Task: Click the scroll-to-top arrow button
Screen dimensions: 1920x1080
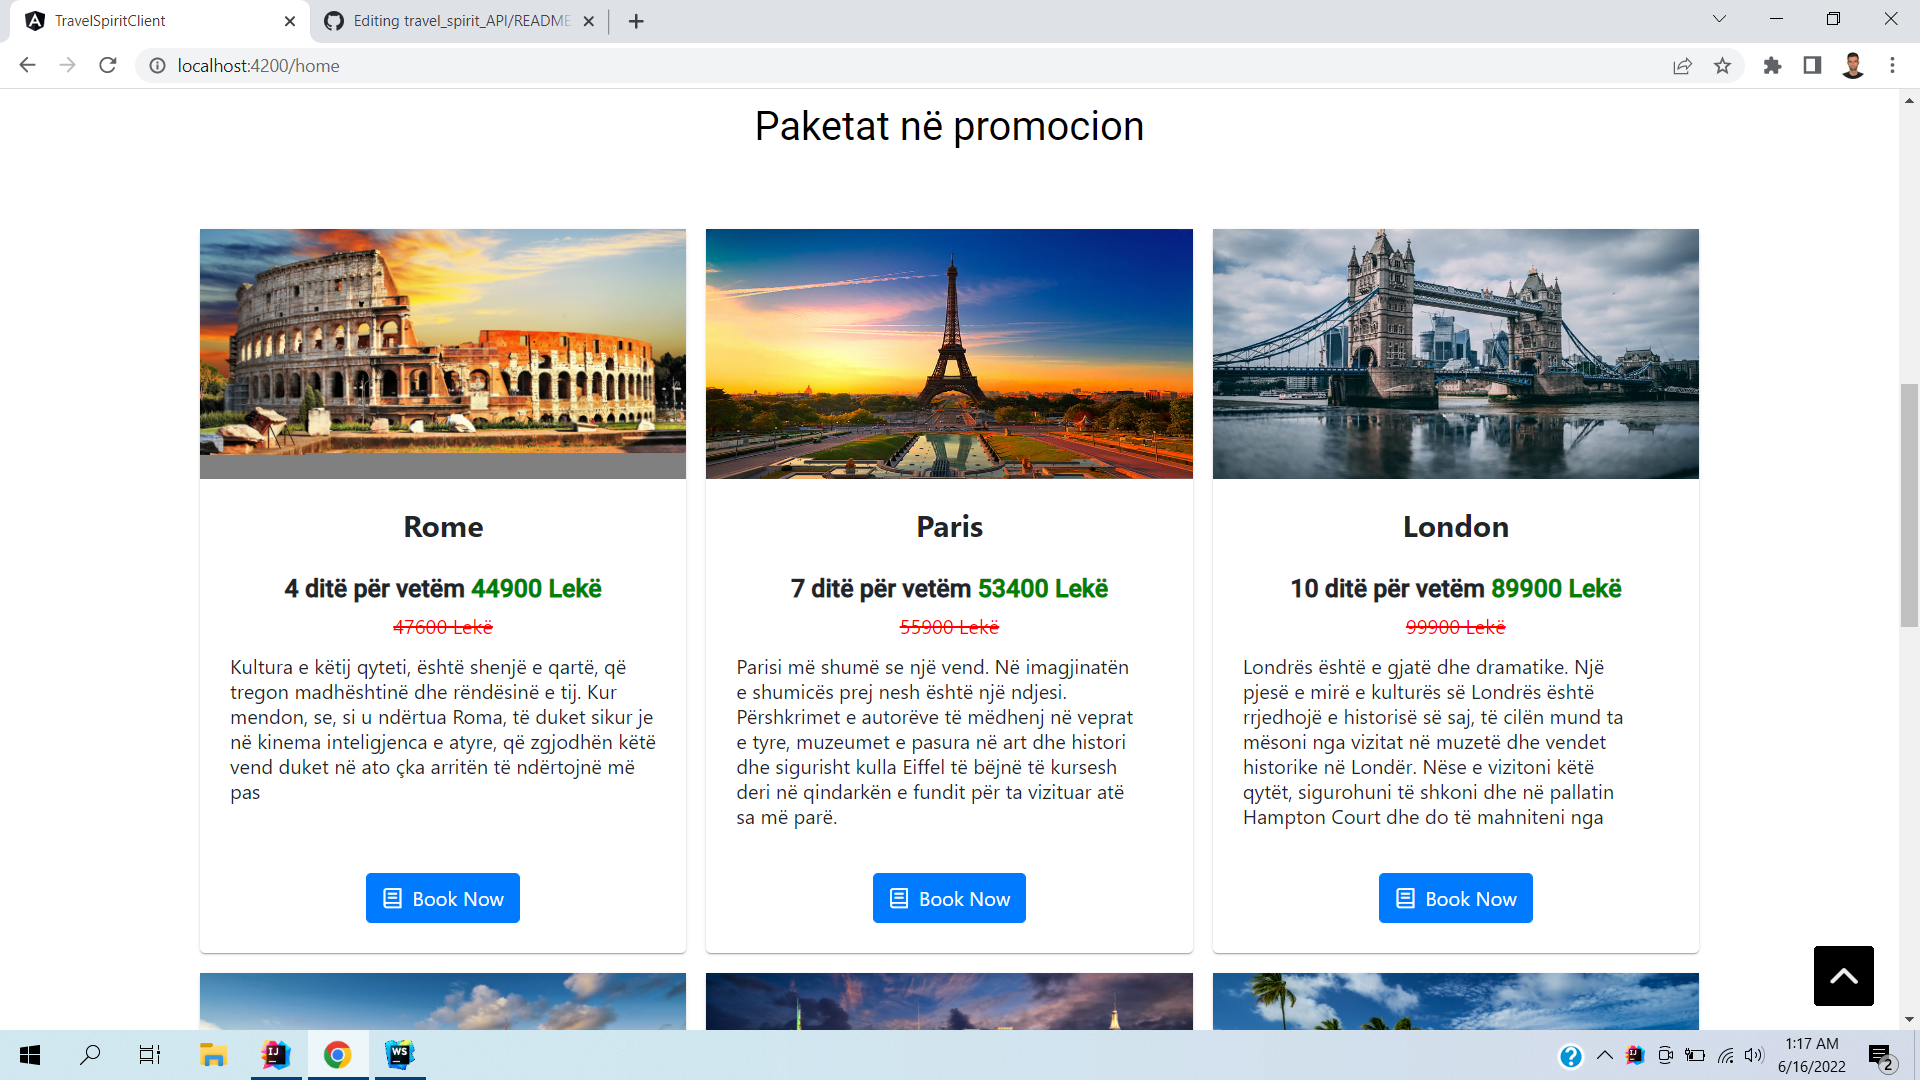Action: point(1843,976)
